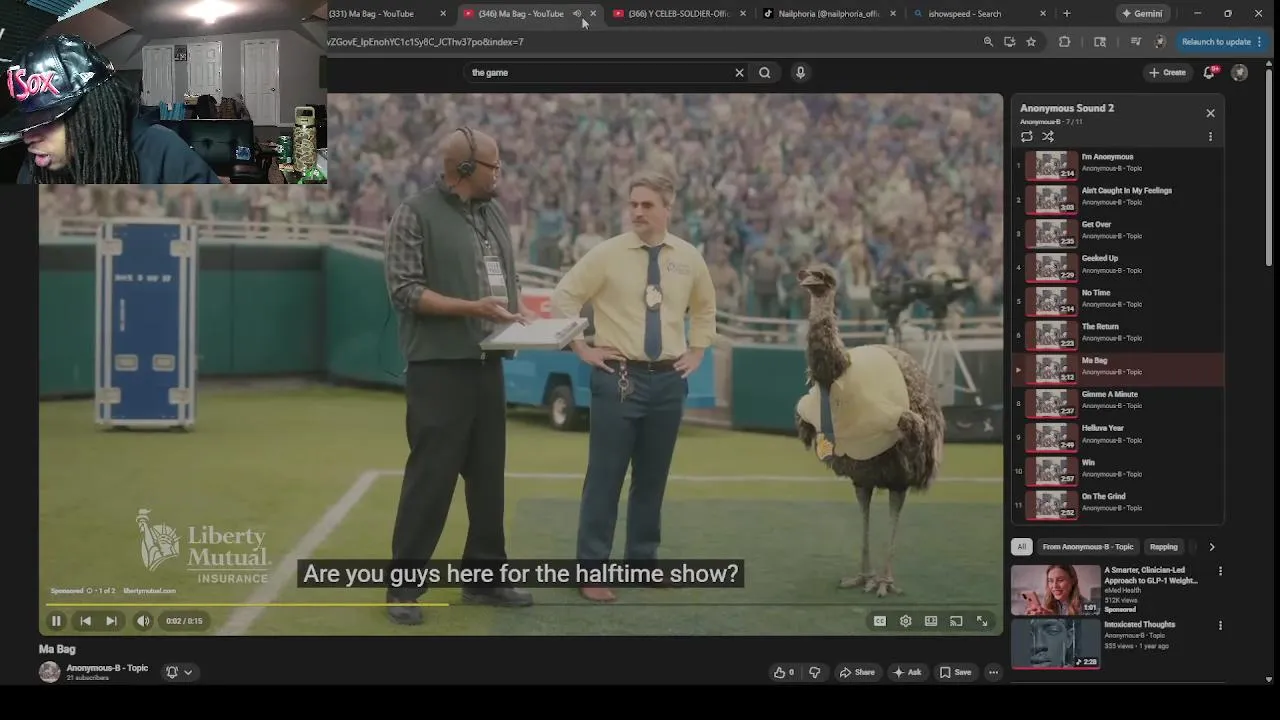Open options for GLP-1 sponsored video

click(x=1220, y=571)
